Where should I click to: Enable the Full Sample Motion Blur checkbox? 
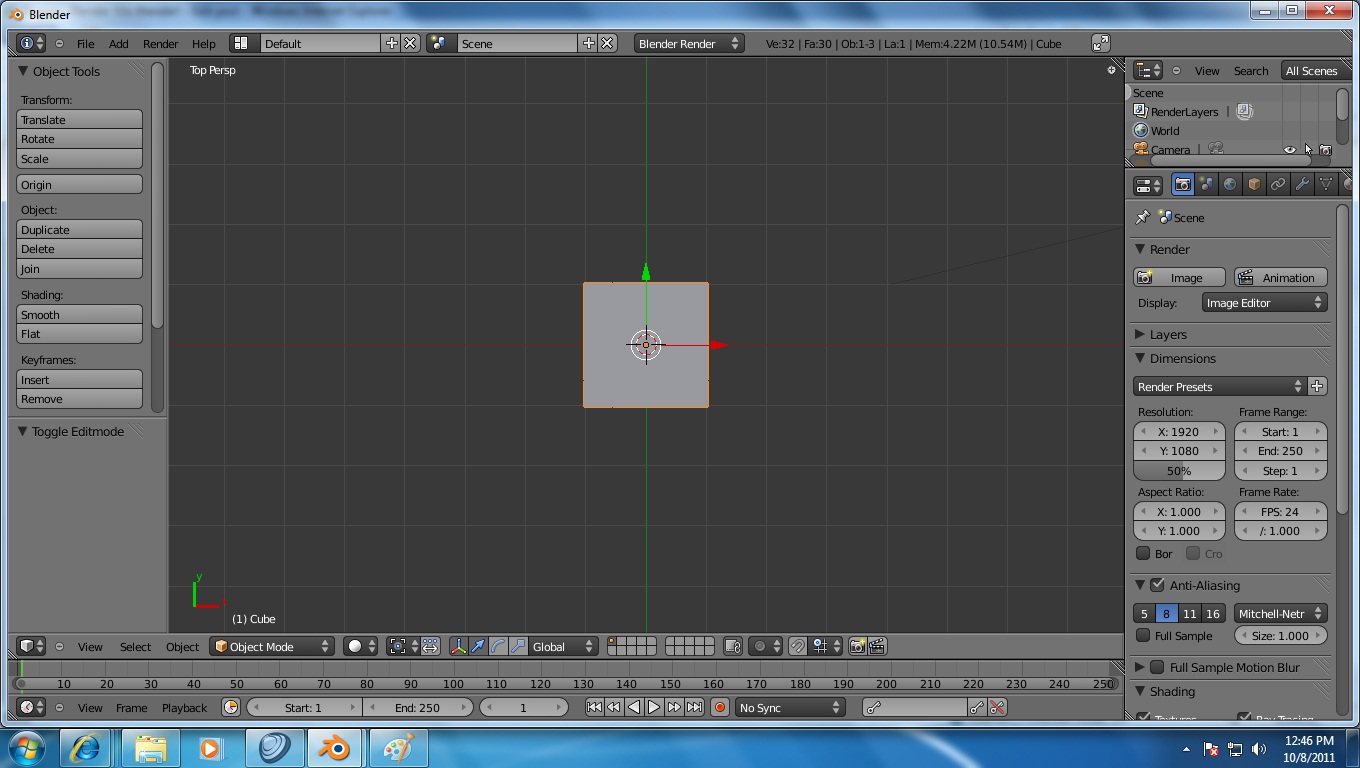tap(1158, 667)
